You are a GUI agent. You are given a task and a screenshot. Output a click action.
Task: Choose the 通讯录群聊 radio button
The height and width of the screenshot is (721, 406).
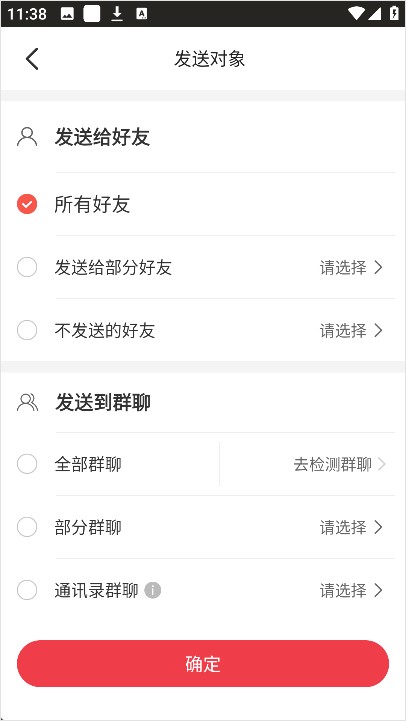click(x=27, y=590)
